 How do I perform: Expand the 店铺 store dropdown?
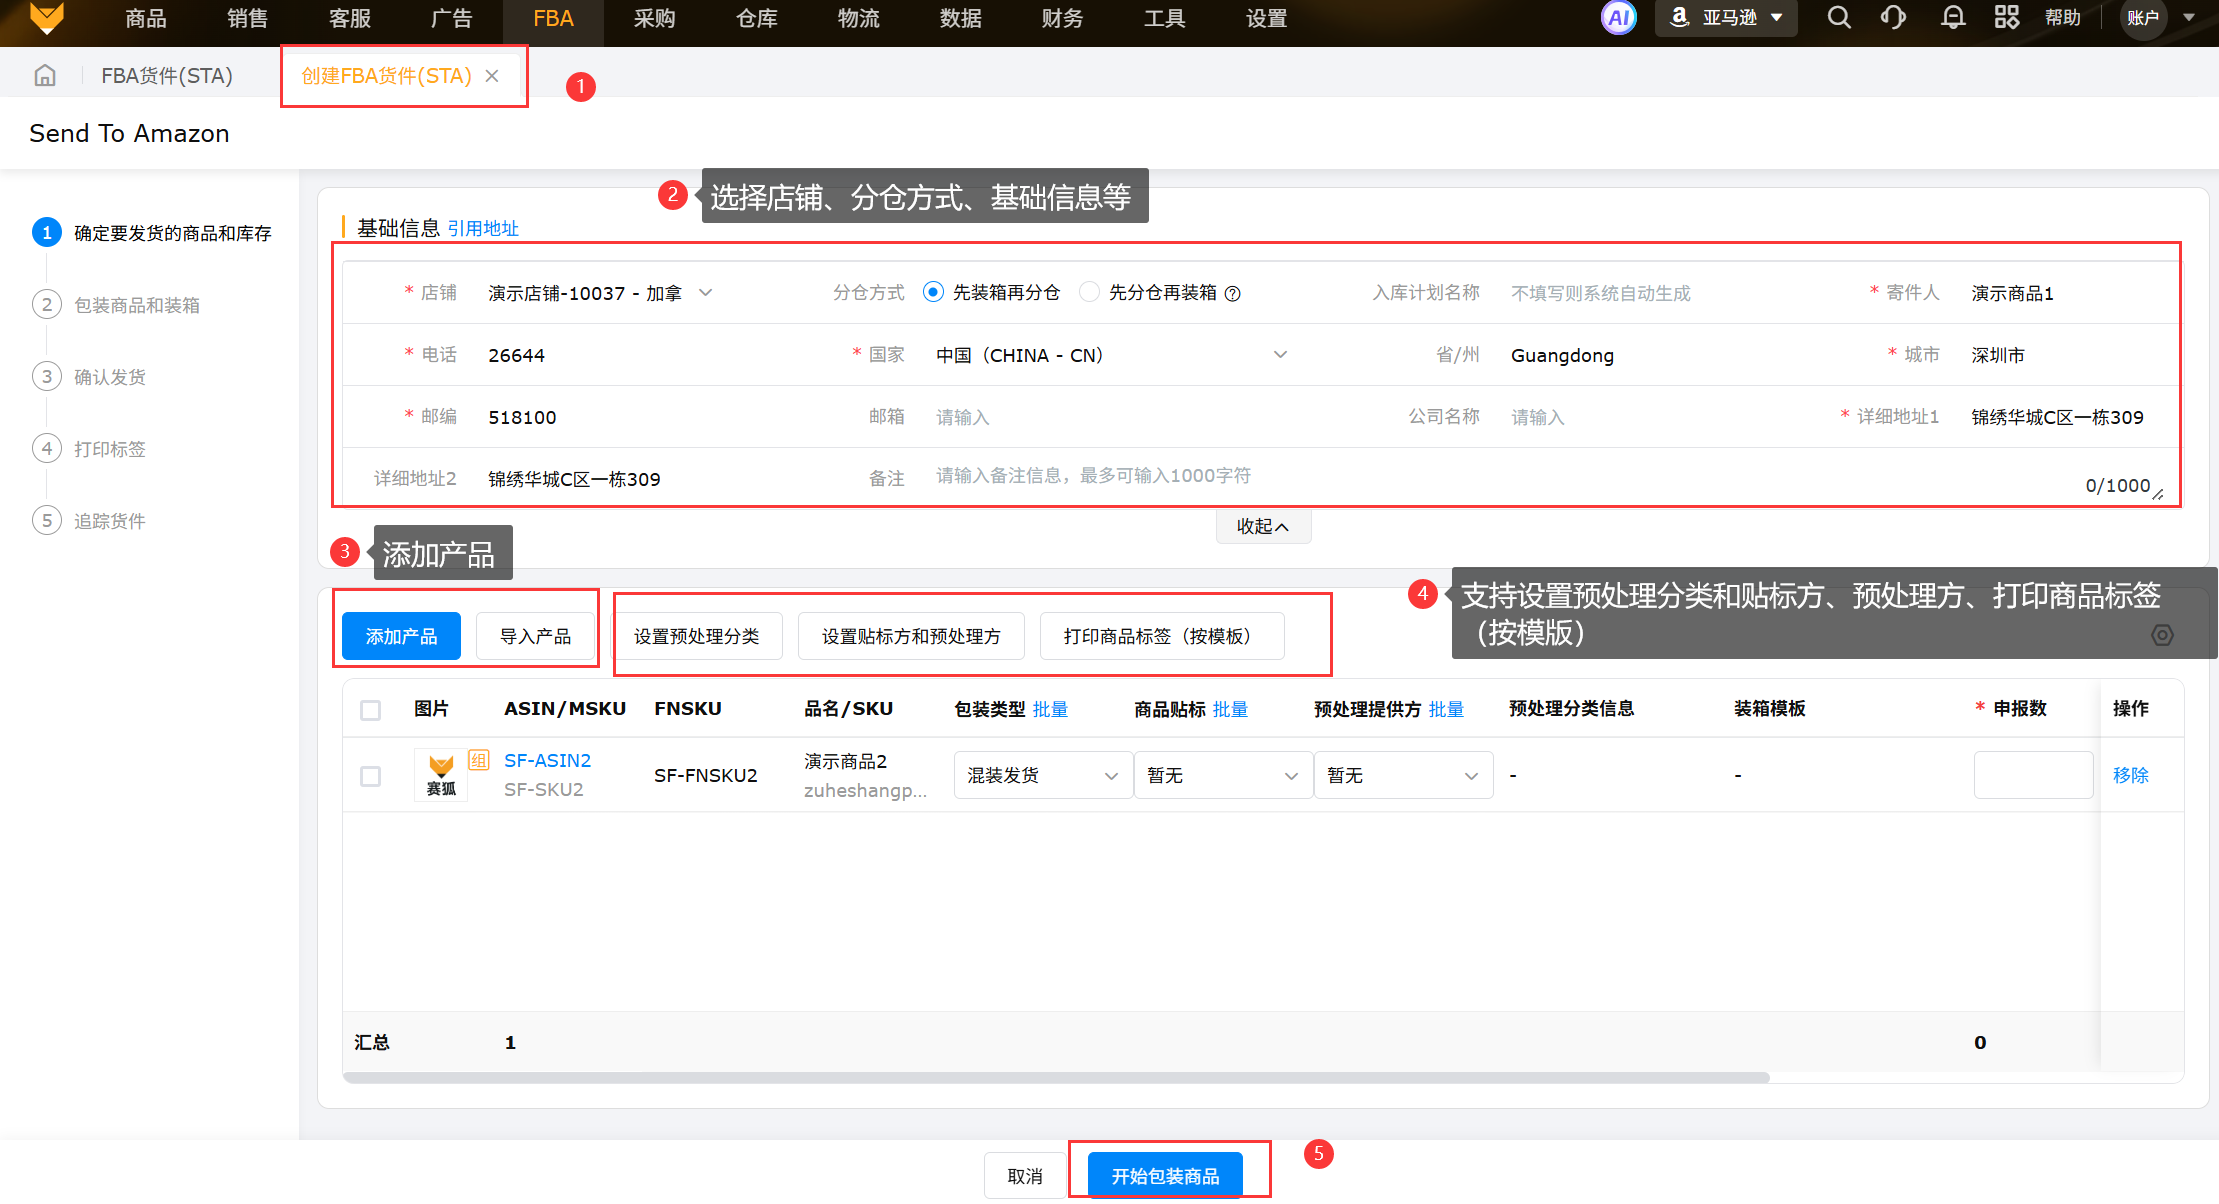(600, 293)
